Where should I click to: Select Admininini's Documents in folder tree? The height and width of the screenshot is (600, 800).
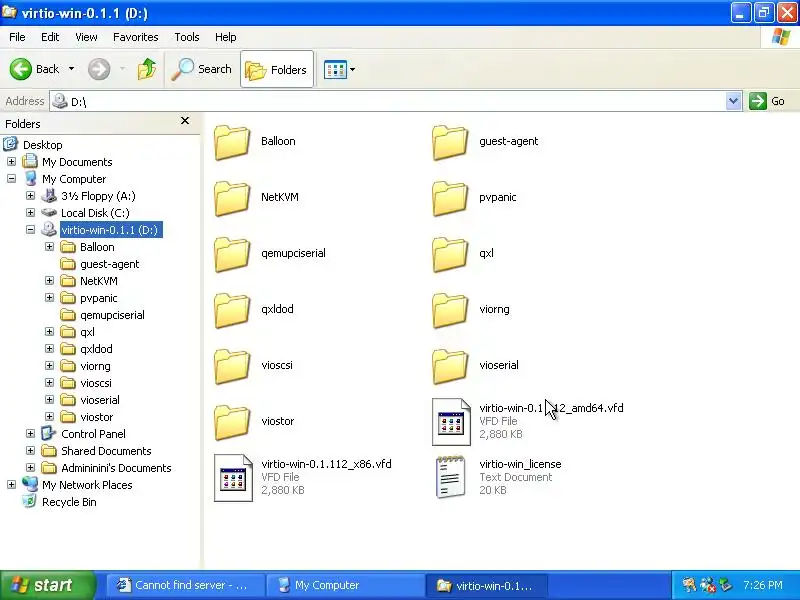(116, 468)
